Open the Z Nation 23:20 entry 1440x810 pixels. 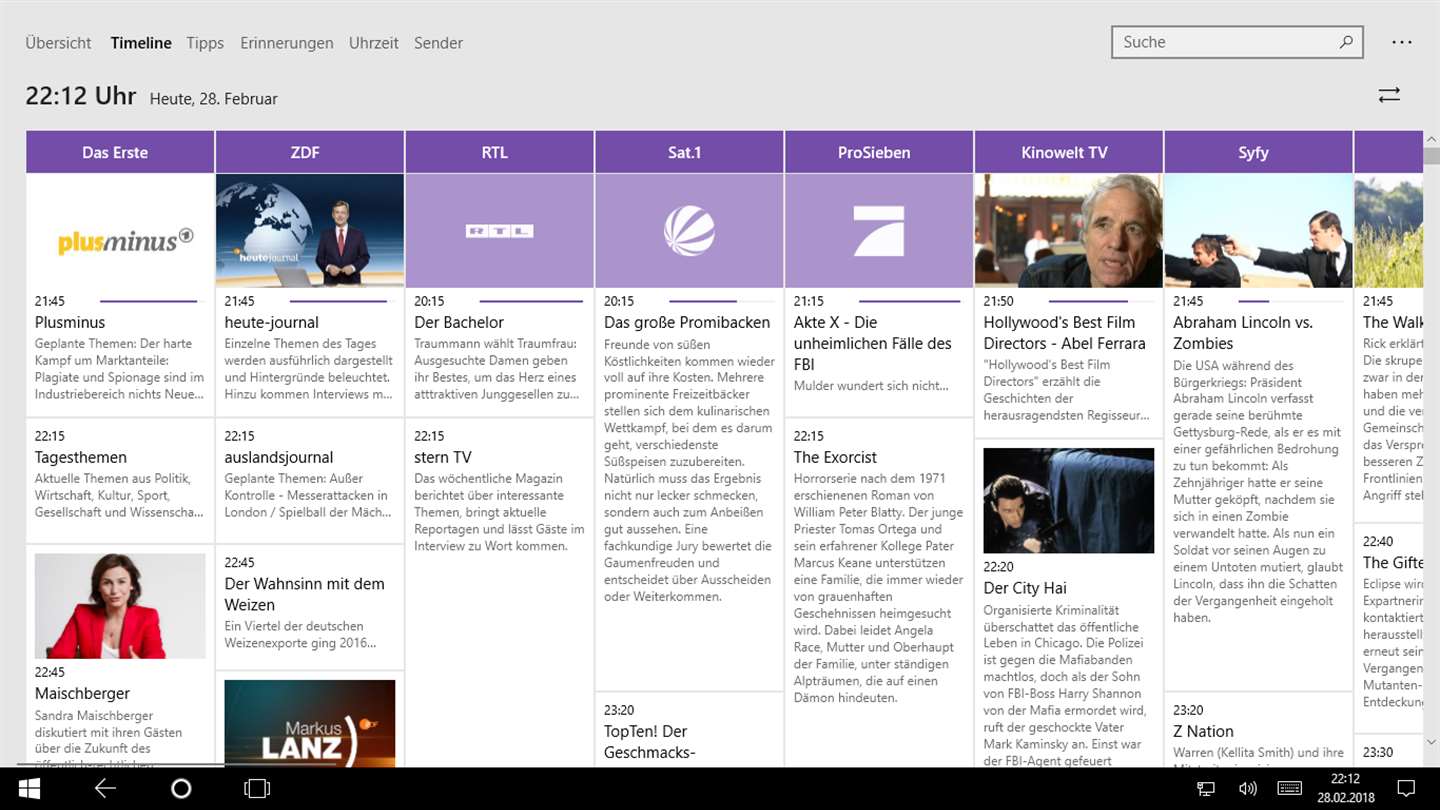coord(1258,731)
